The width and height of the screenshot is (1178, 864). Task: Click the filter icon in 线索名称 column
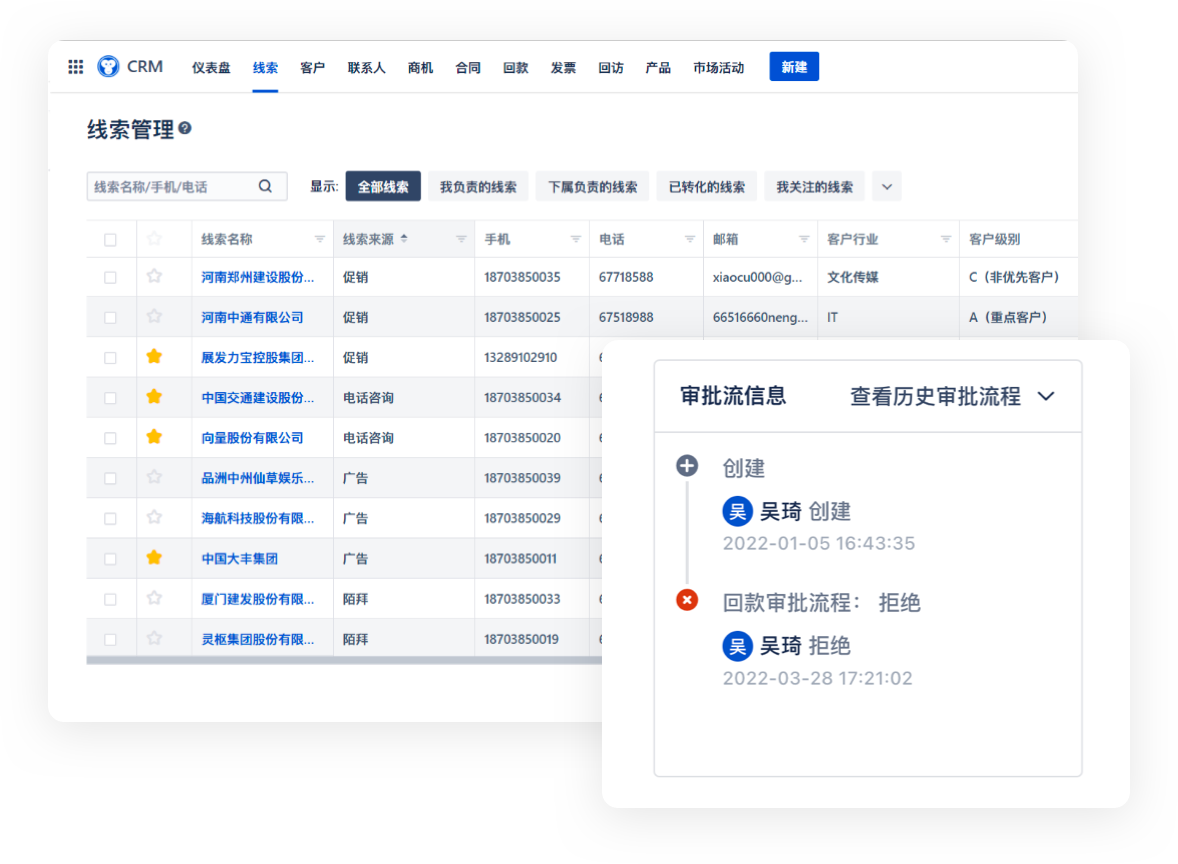pos(320,239)
